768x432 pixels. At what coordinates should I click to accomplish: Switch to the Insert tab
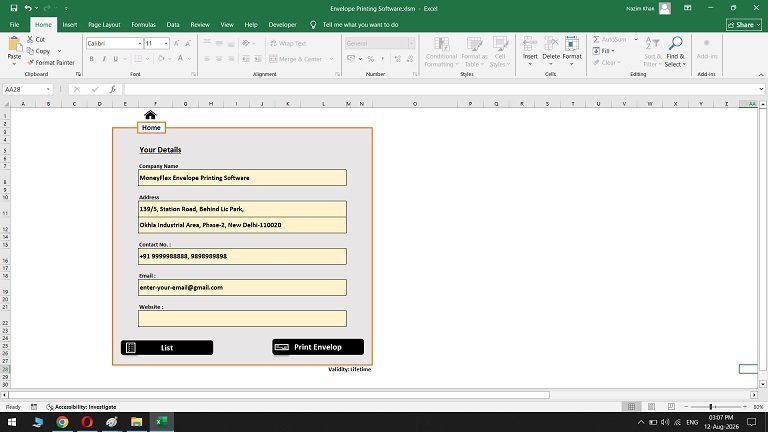70,24
